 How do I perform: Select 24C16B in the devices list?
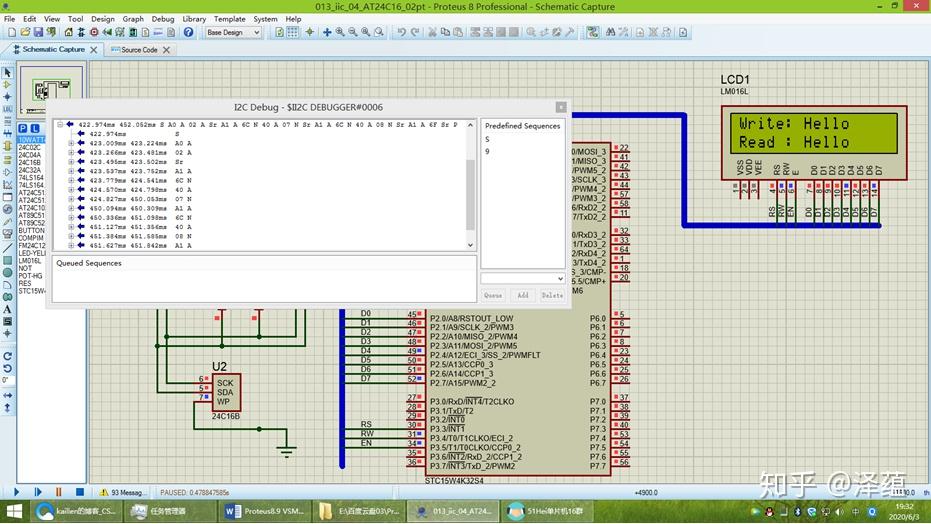(x=30, y=163)
